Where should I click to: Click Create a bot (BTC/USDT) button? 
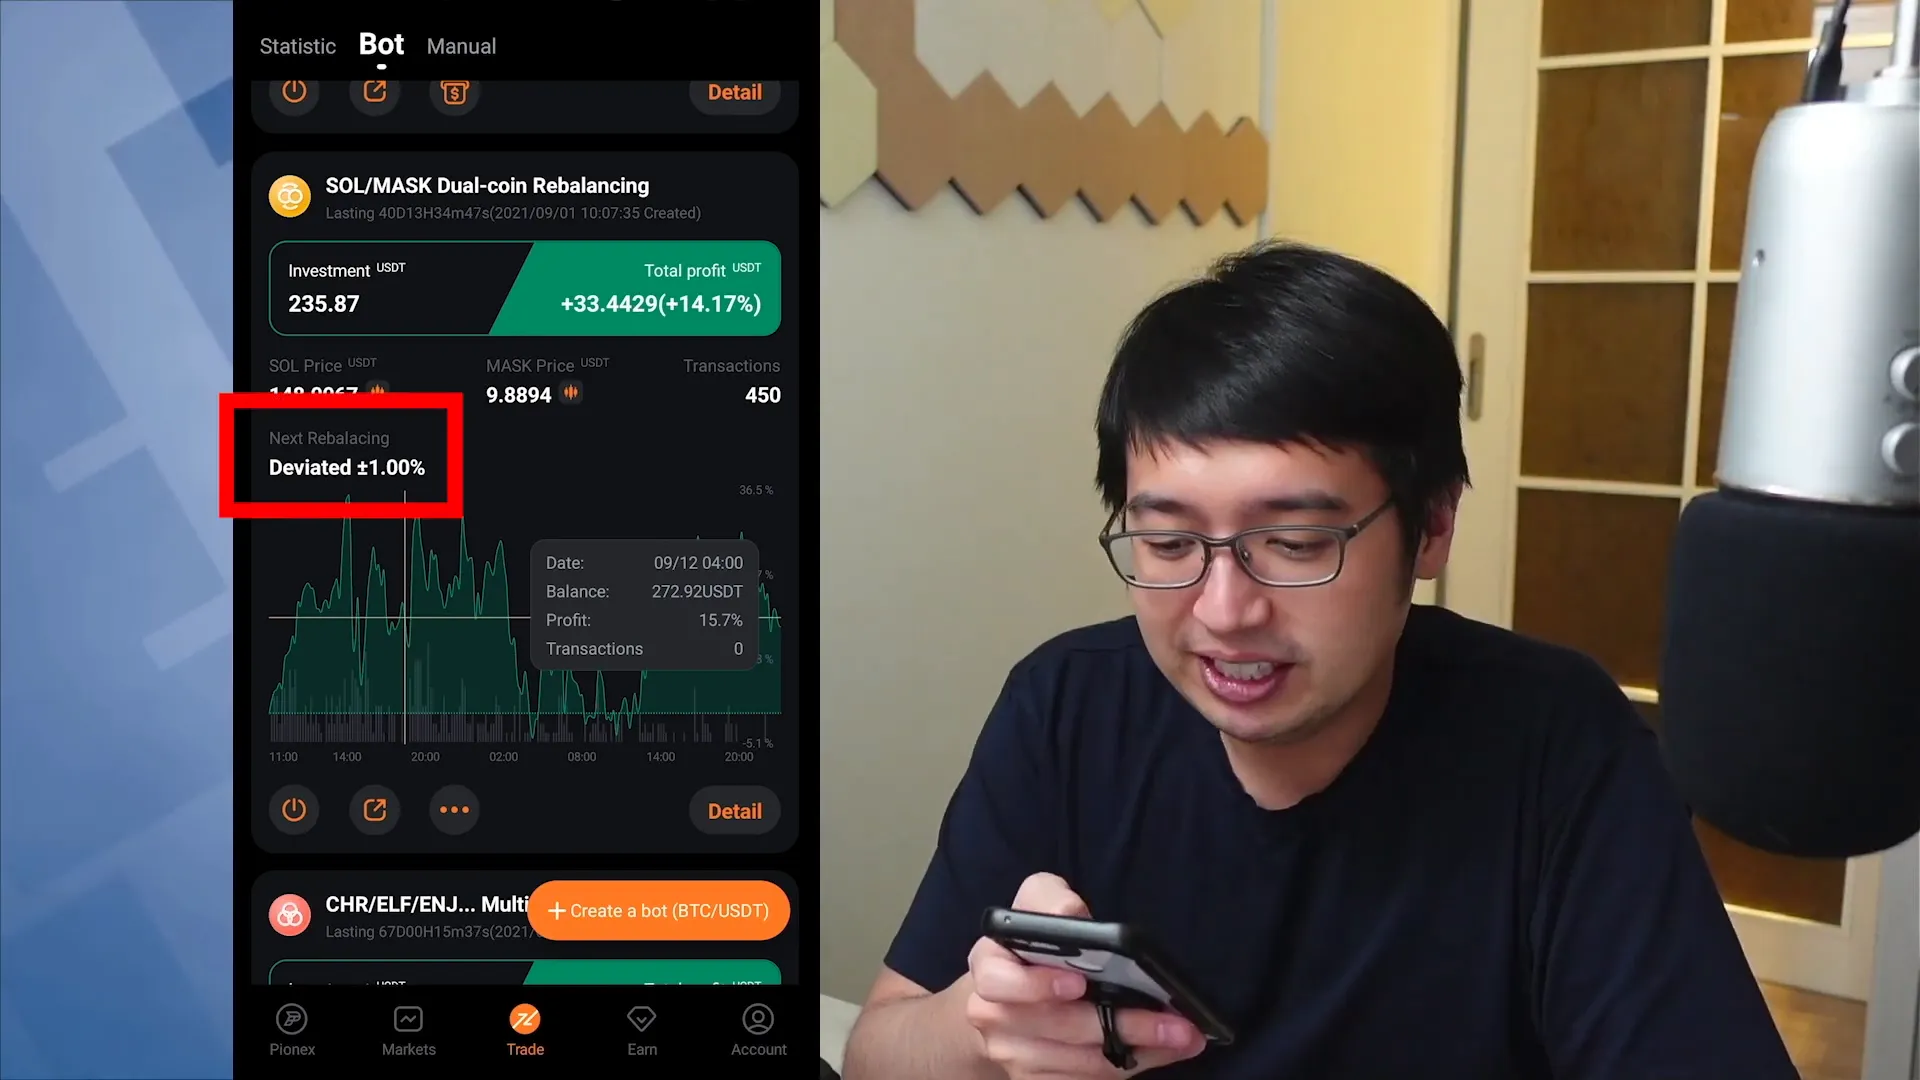click(x=658, y=911)
